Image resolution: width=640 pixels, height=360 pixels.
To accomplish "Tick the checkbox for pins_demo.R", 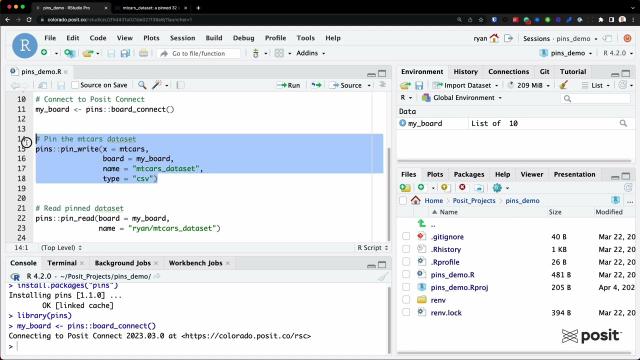I will coord(406,274).
